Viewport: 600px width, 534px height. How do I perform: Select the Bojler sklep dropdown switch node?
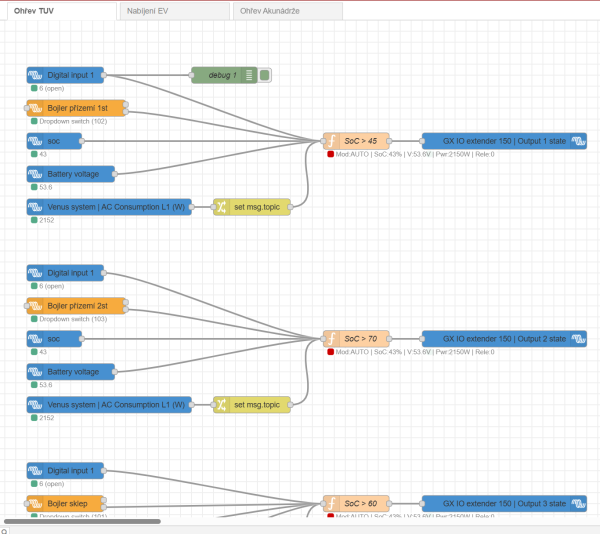[x=65, y=504]
